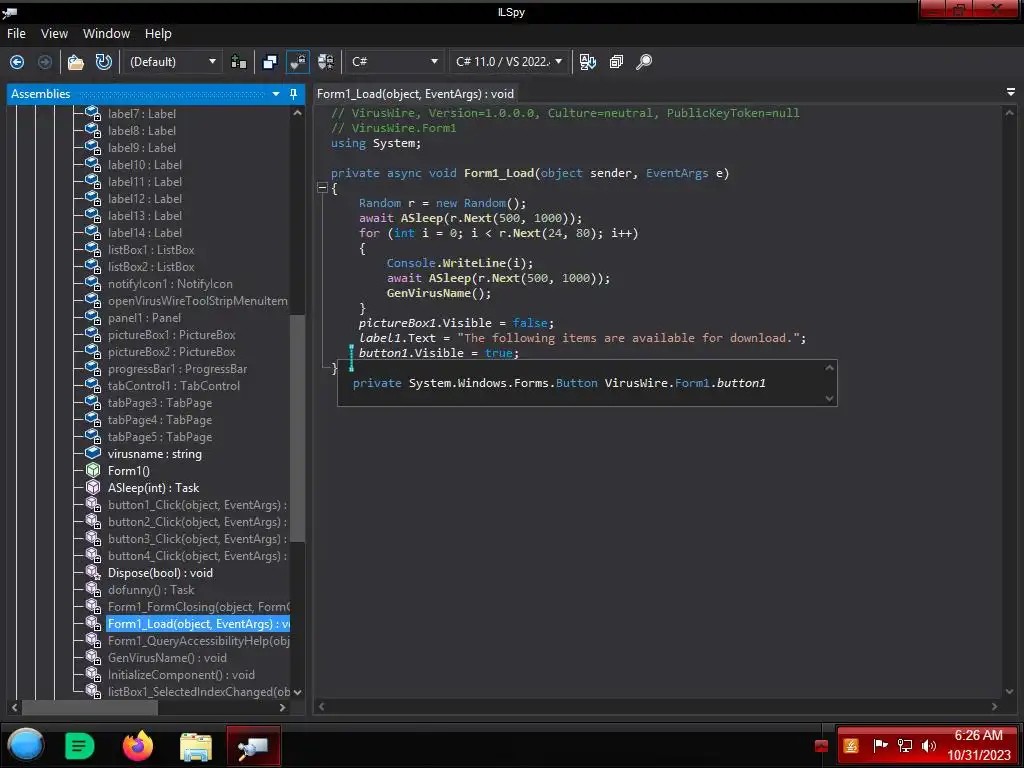Open the Assemblies pane options arrow
The image size is (1024, 768).
click(x=276, y=94)
